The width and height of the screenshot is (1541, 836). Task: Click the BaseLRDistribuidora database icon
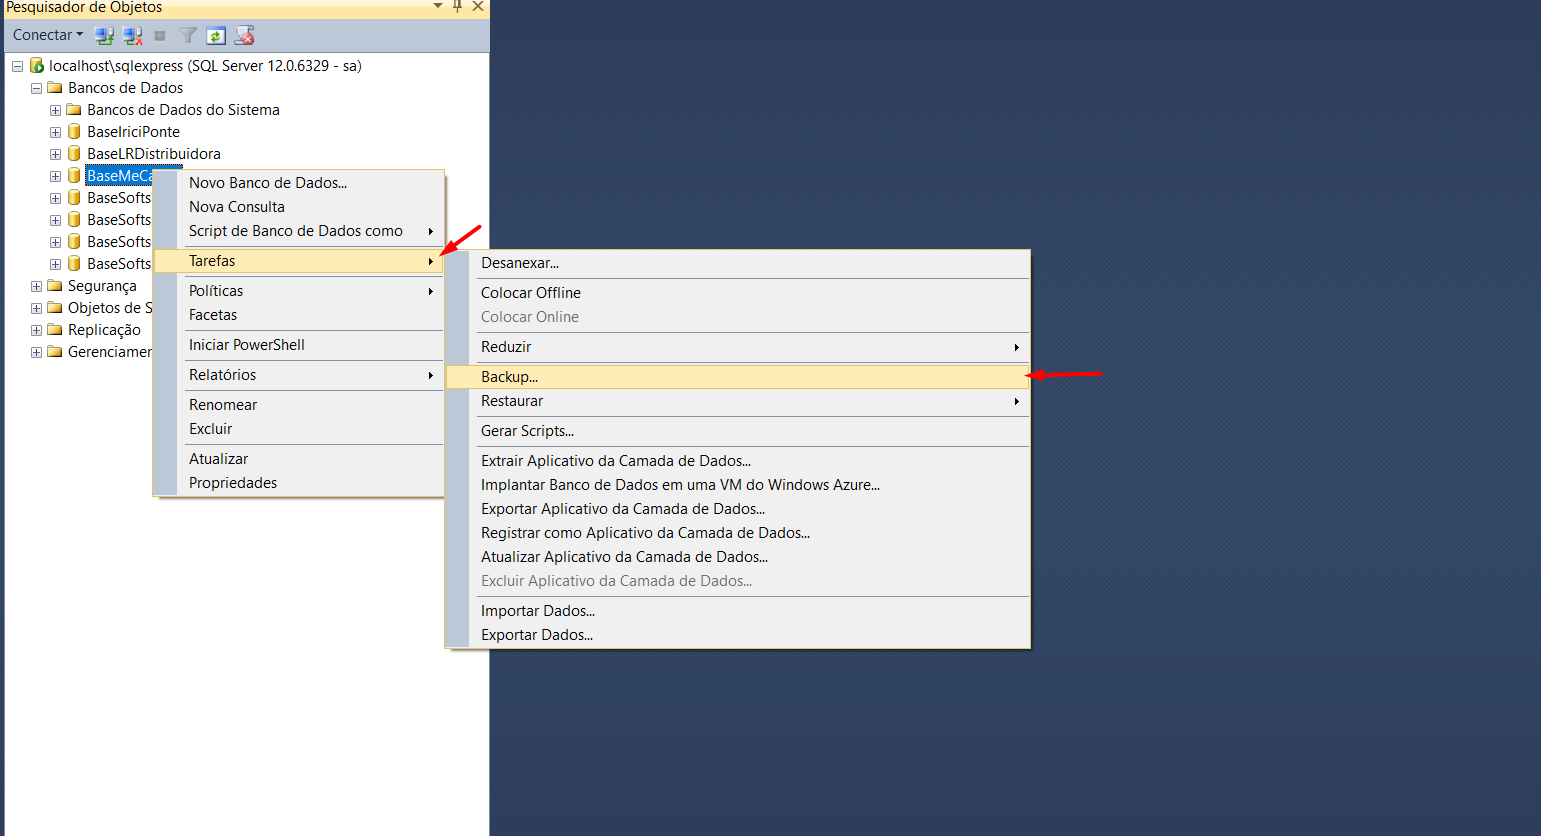(74, 154)
